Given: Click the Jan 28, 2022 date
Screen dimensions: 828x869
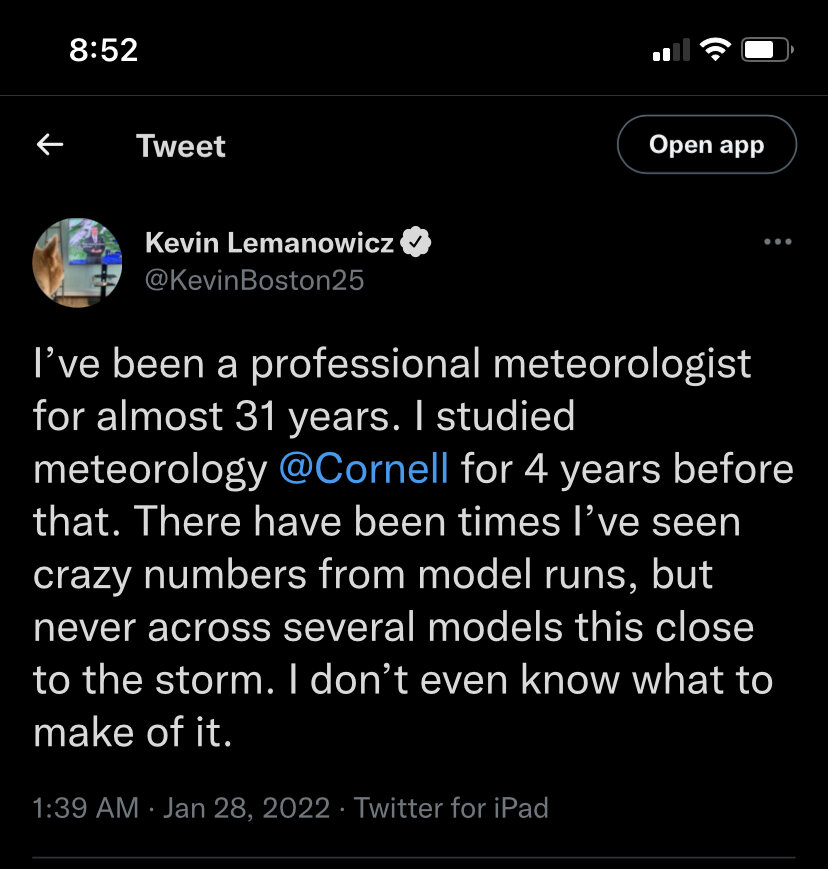Looking at the screenshot, I should coord(247,807).
